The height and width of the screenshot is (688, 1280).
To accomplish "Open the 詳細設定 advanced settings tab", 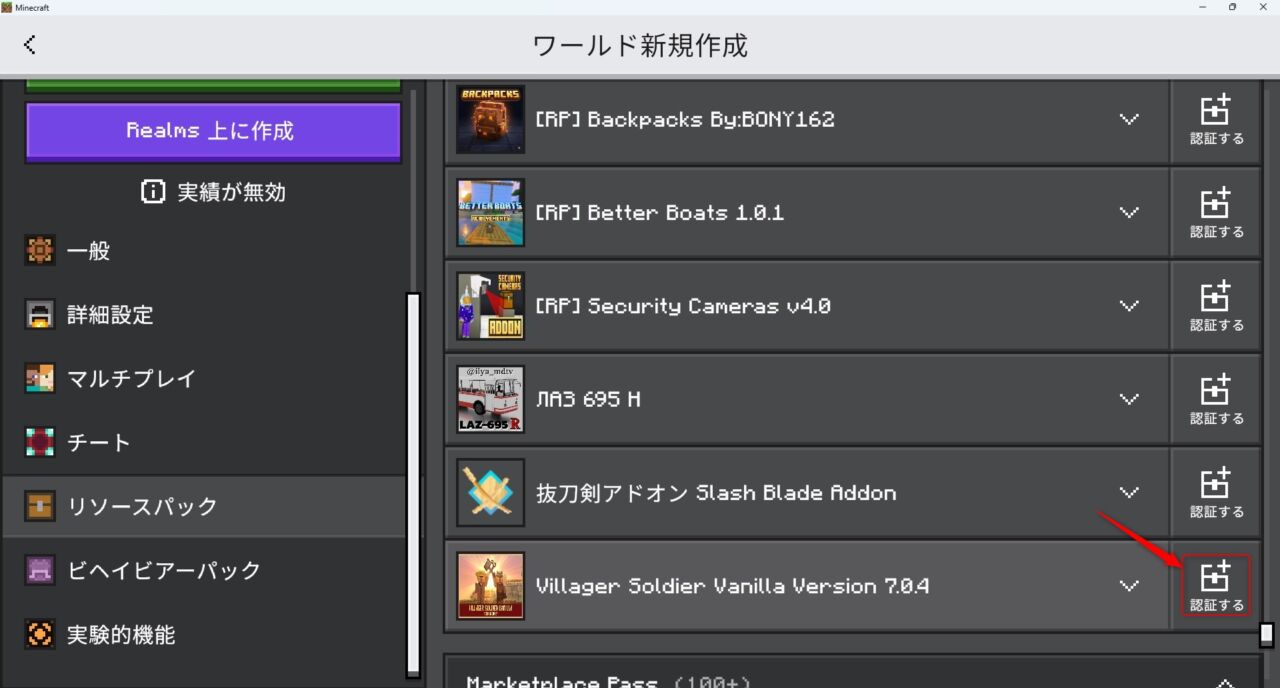I will [203, 315].
